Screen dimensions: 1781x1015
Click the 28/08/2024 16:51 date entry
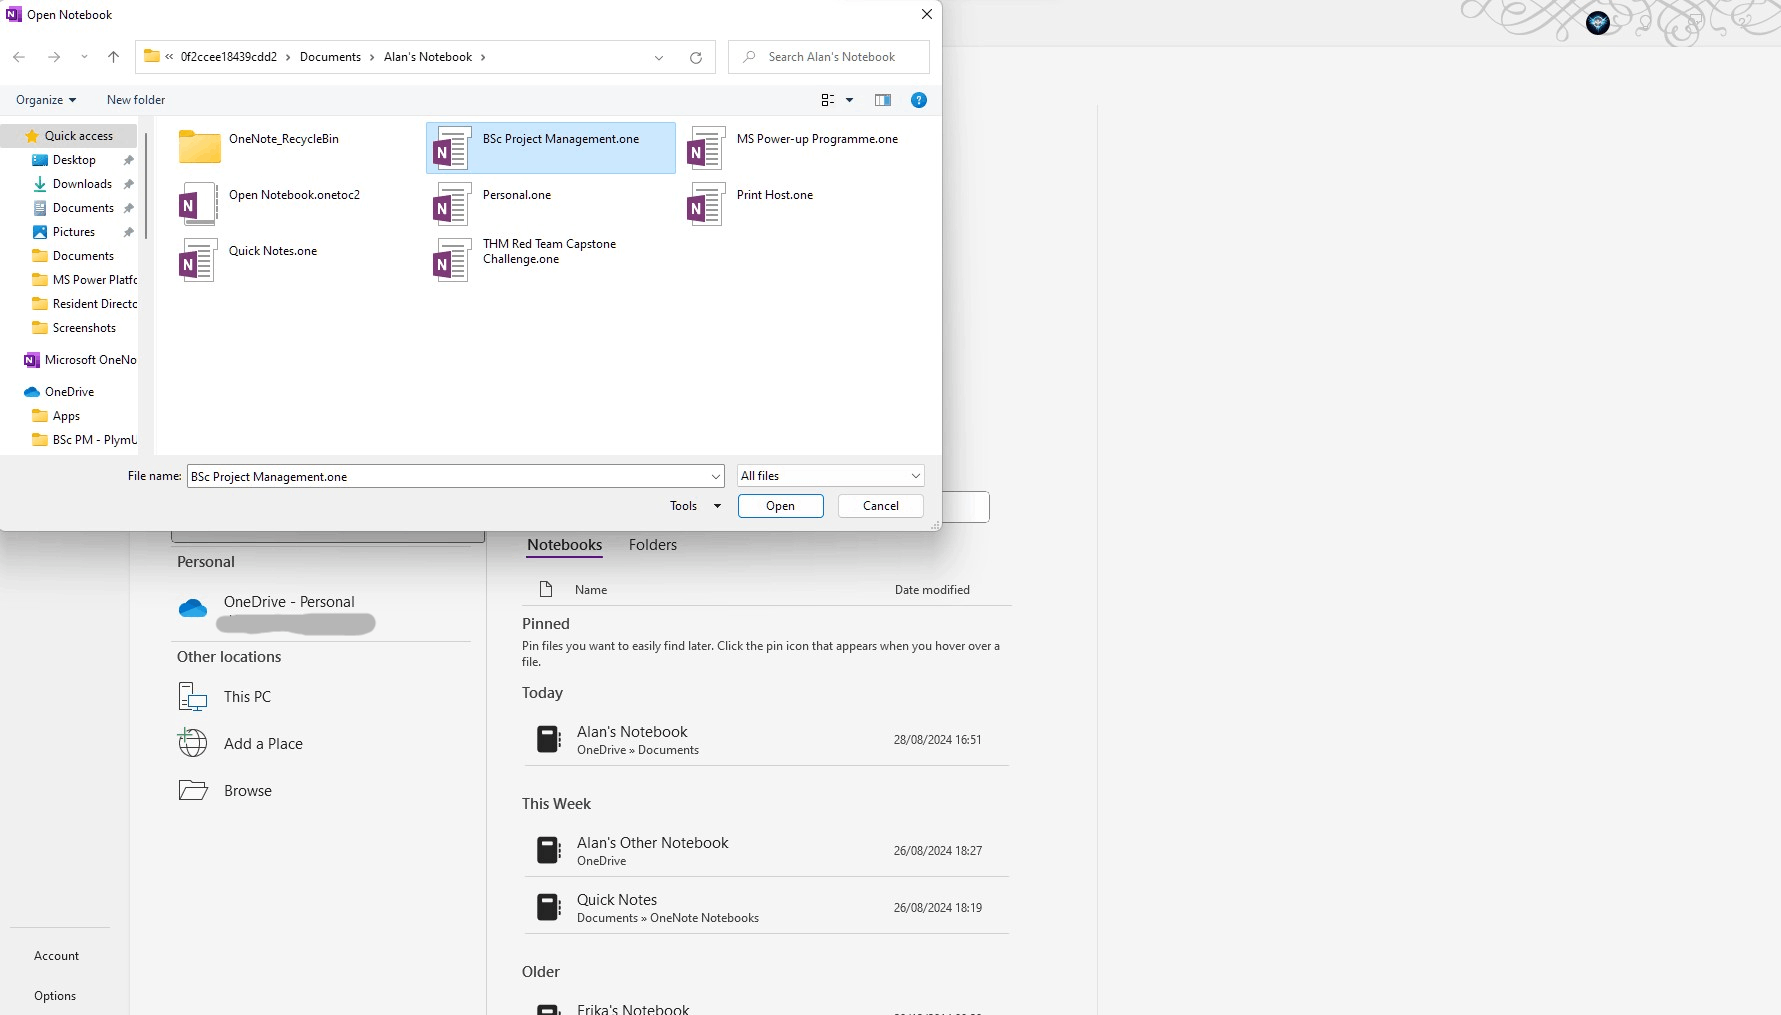pyautogui.click(x=937, y=740)
